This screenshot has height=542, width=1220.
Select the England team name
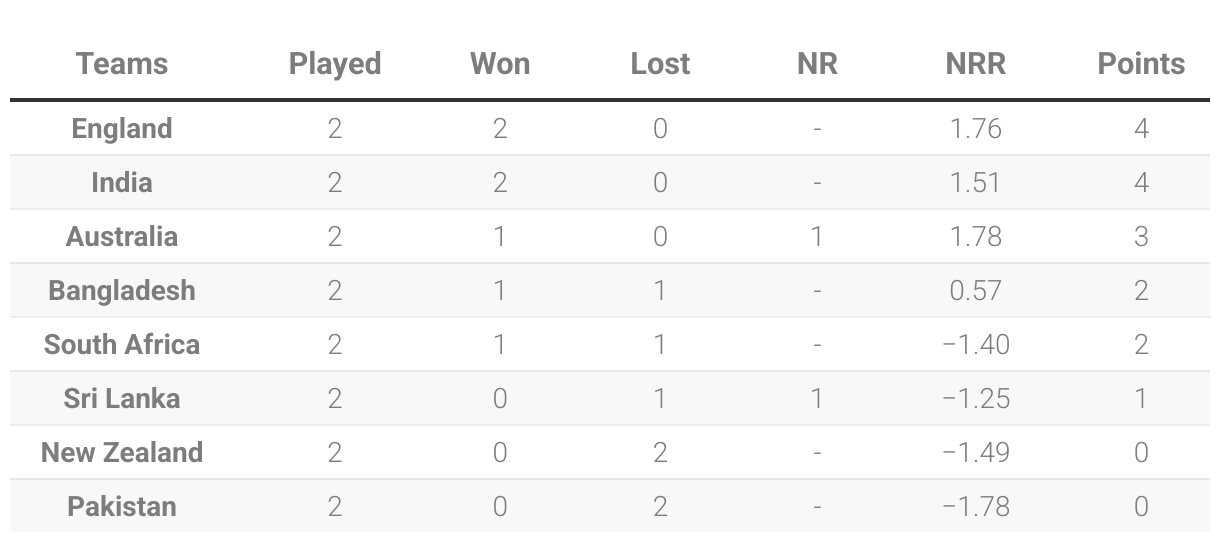click(x=122, y=129)
